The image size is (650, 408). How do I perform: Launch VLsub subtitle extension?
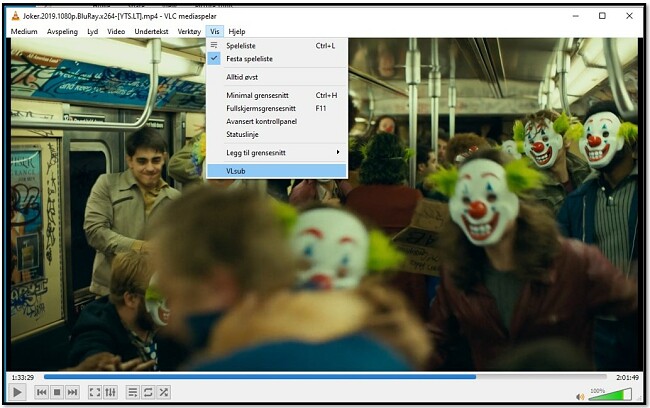[276, 171]
